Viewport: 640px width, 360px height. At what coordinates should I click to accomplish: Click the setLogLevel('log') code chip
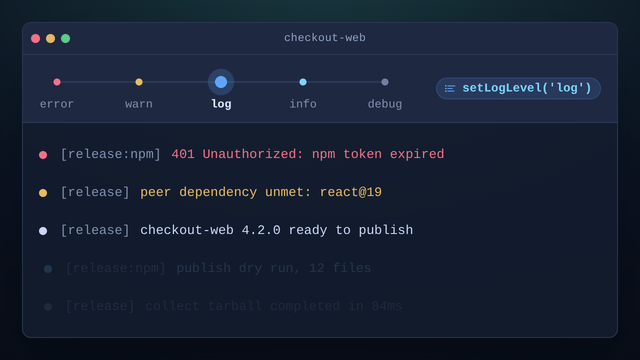(518, 88)
